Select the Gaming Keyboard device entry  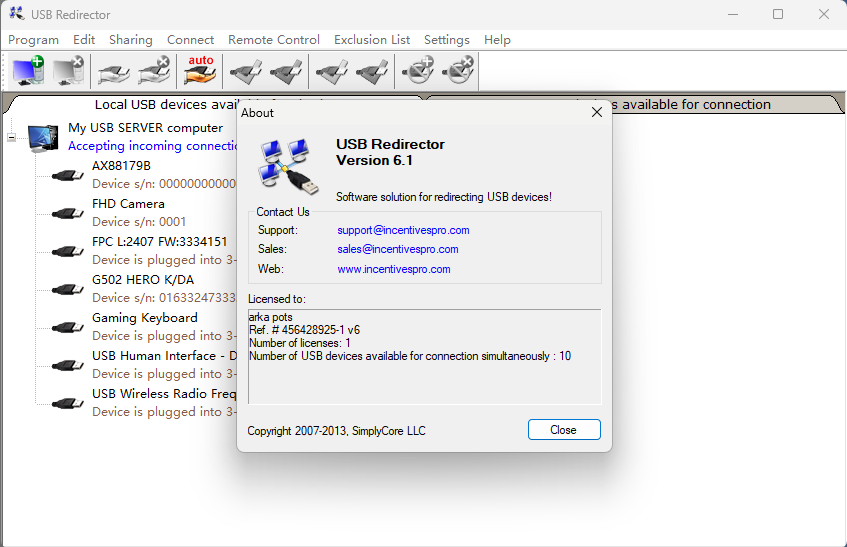point(145,318)
